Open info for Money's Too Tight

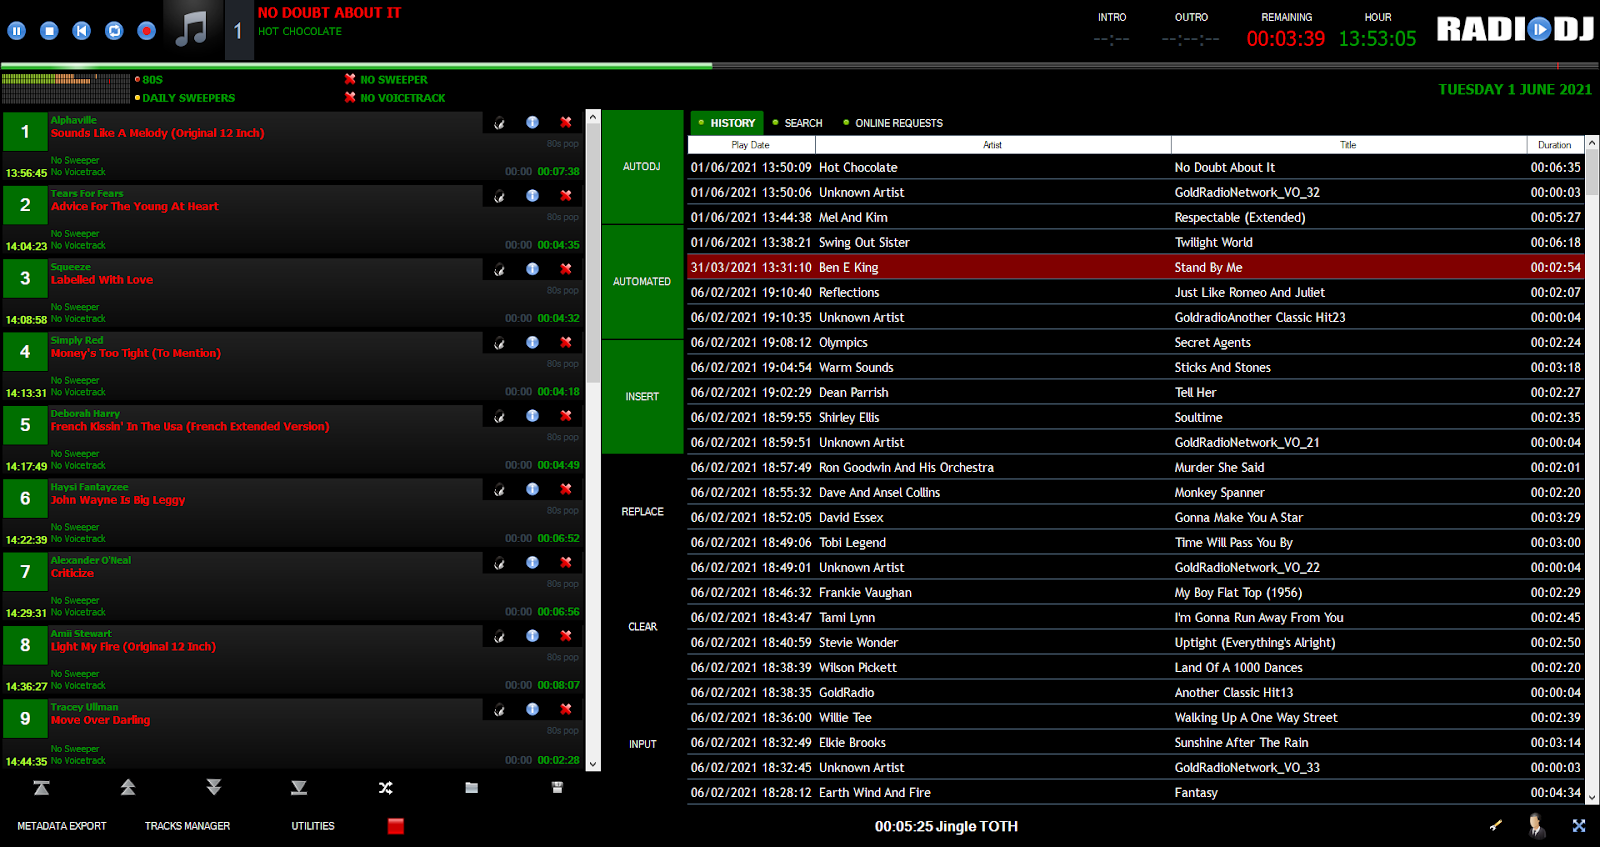(x=533, y=342)
